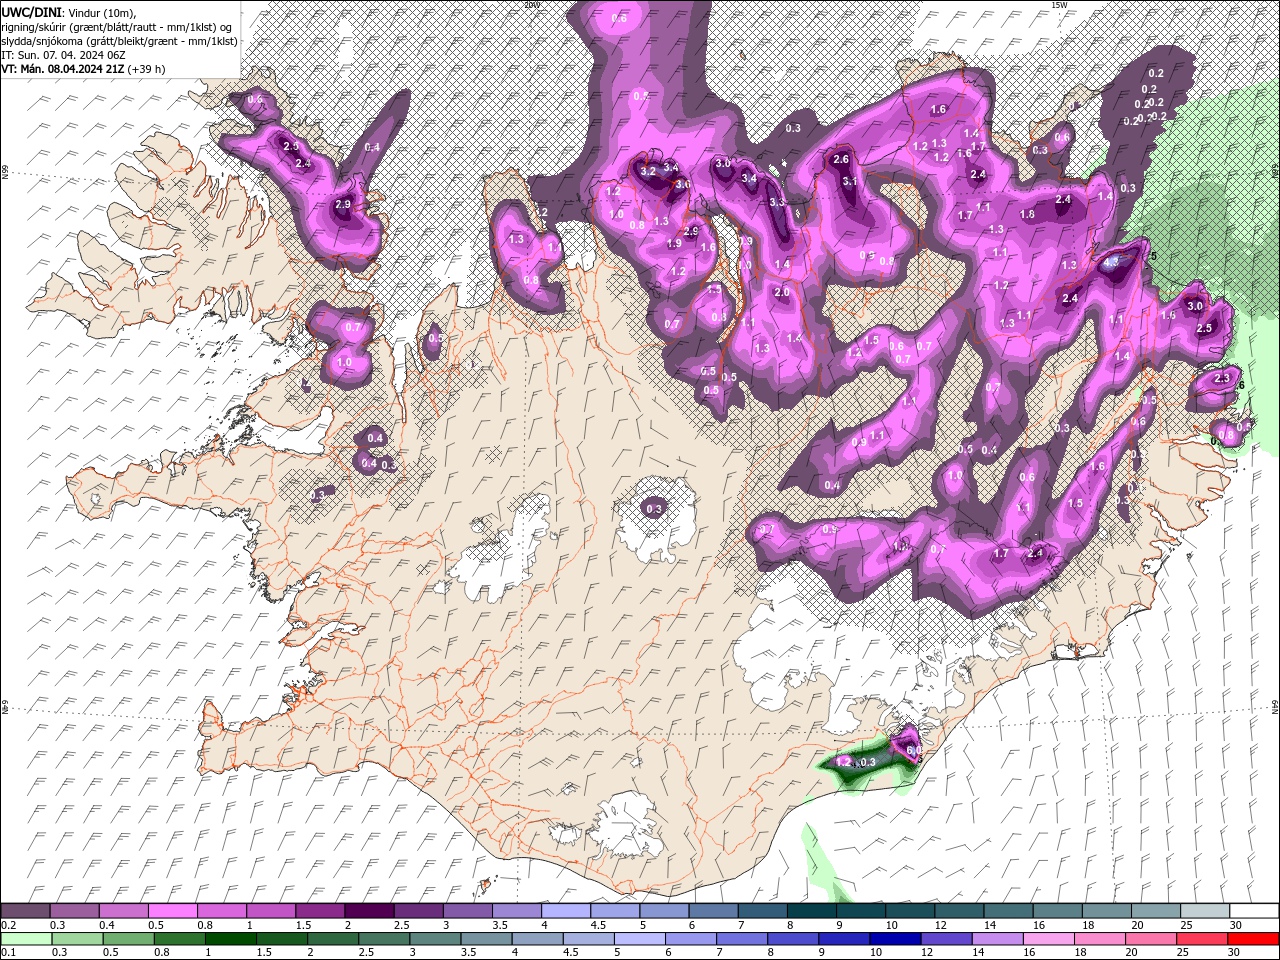
Task: Click the 'Vindur (10m)' heading text
Action: pos(102,12)
